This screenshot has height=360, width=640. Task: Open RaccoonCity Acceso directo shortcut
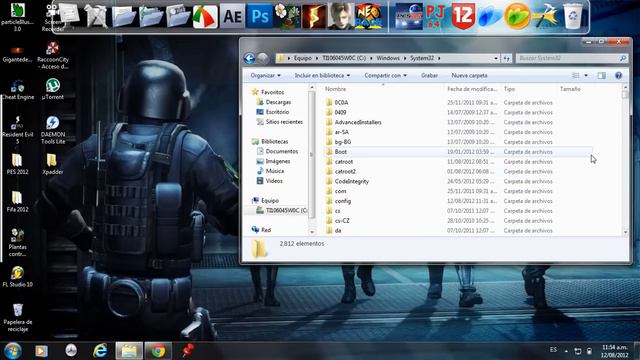(x=53, y=55)
